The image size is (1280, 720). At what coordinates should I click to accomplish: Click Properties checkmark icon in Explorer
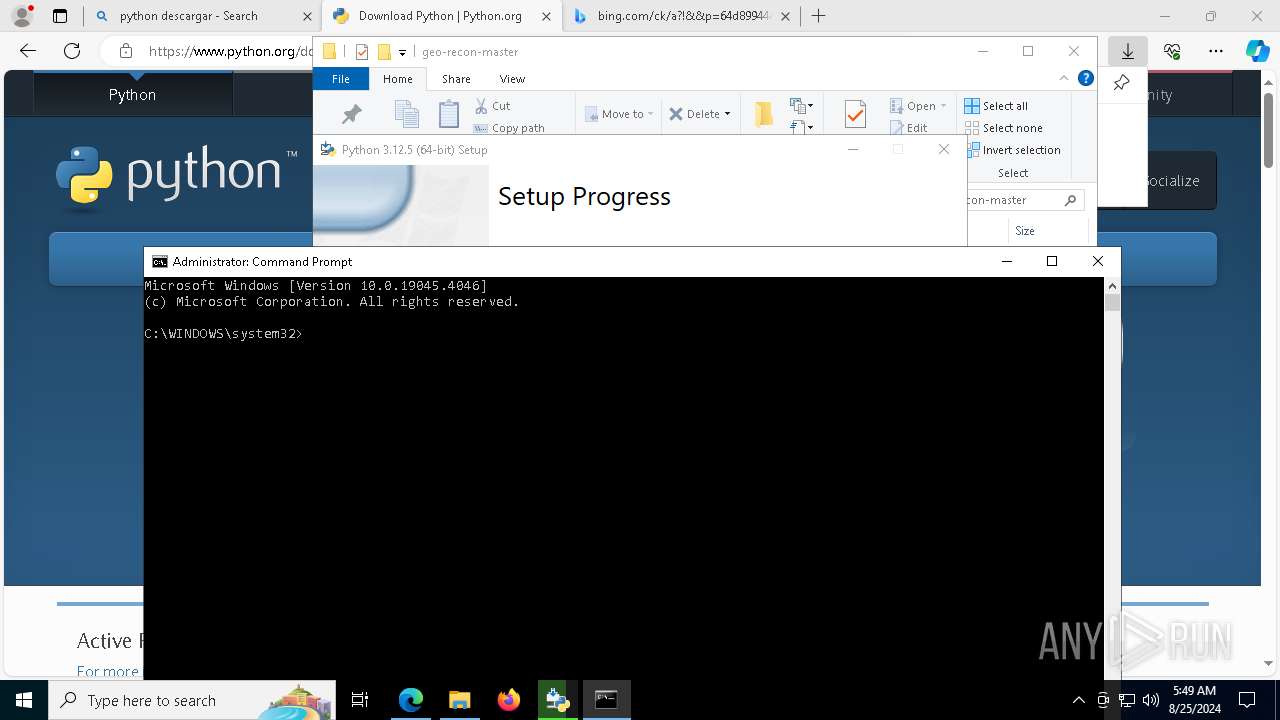[855, 115]
